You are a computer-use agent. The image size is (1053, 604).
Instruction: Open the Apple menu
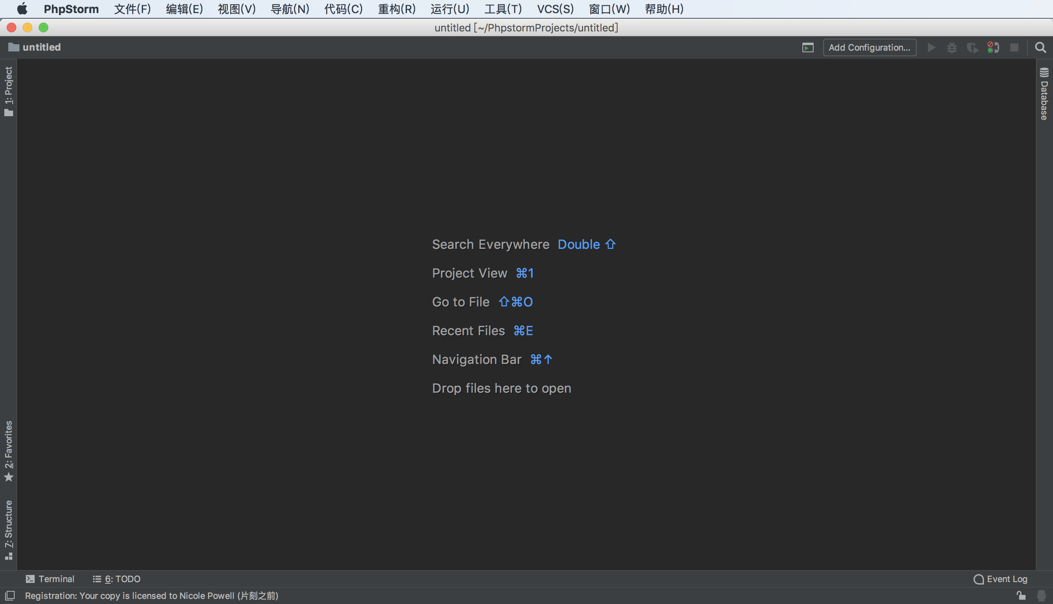click(21, 9)
